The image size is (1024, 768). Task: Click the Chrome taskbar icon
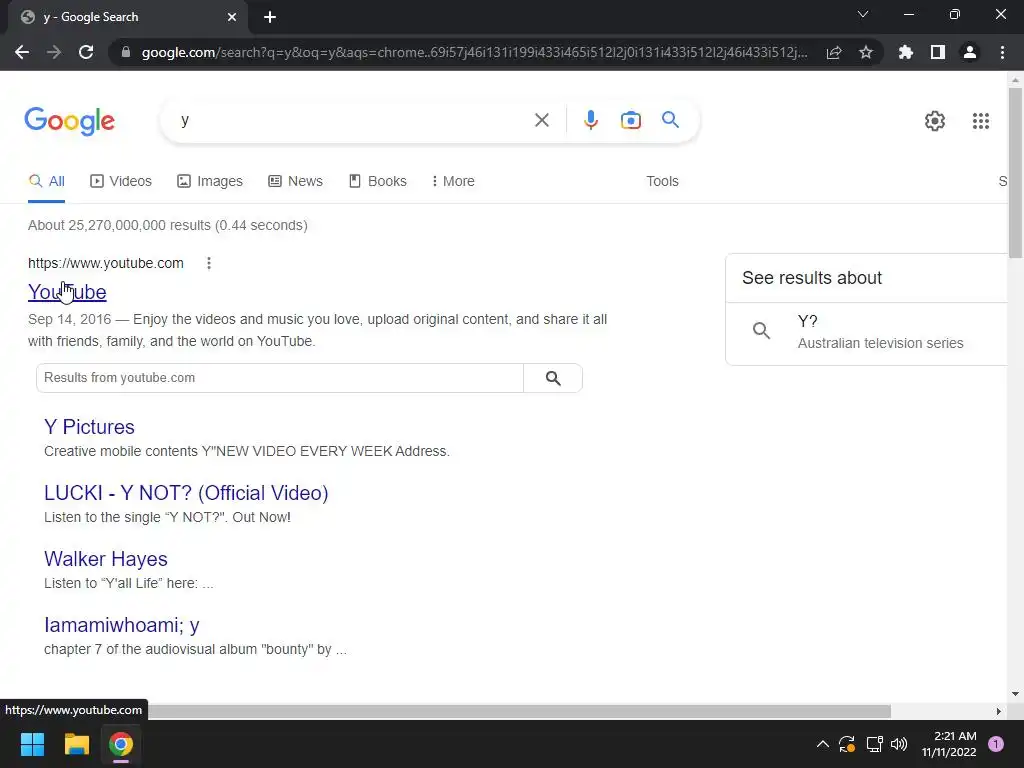pyautogui.click(x=121, y=744)
